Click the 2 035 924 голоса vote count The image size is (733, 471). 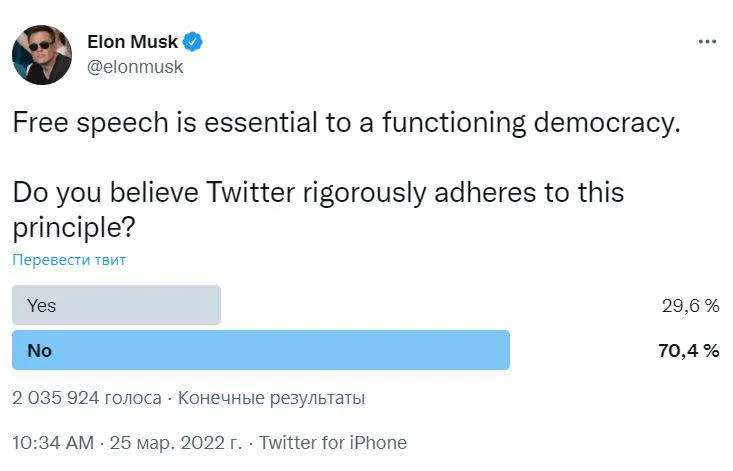[87, 398]
